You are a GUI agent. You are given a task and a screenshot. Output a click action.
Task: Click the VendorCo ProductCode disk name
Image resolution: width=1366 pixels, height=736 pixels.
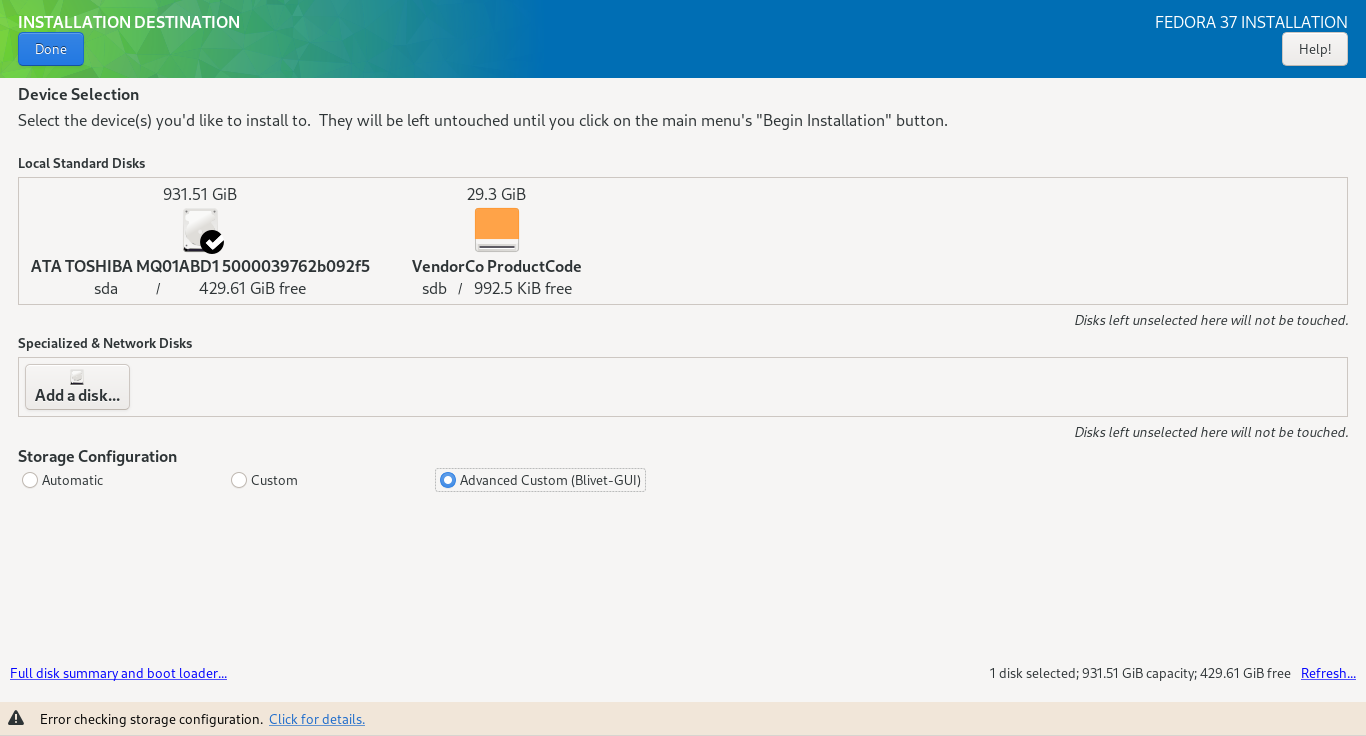click(x=496, y=266)
